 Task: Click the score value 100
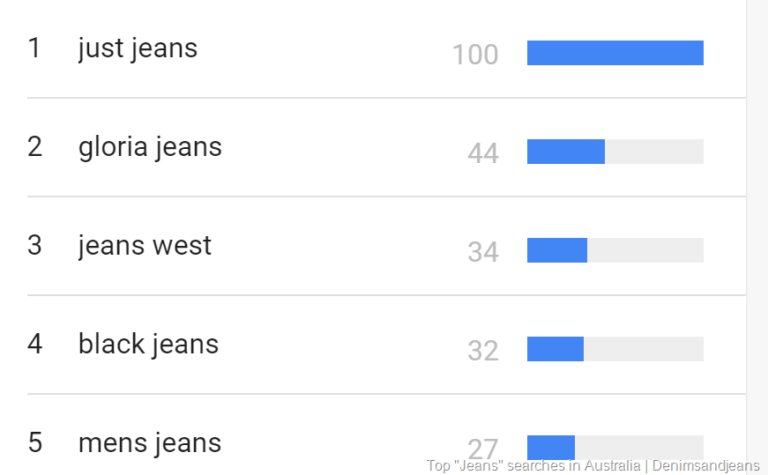(x=475, y=55)
